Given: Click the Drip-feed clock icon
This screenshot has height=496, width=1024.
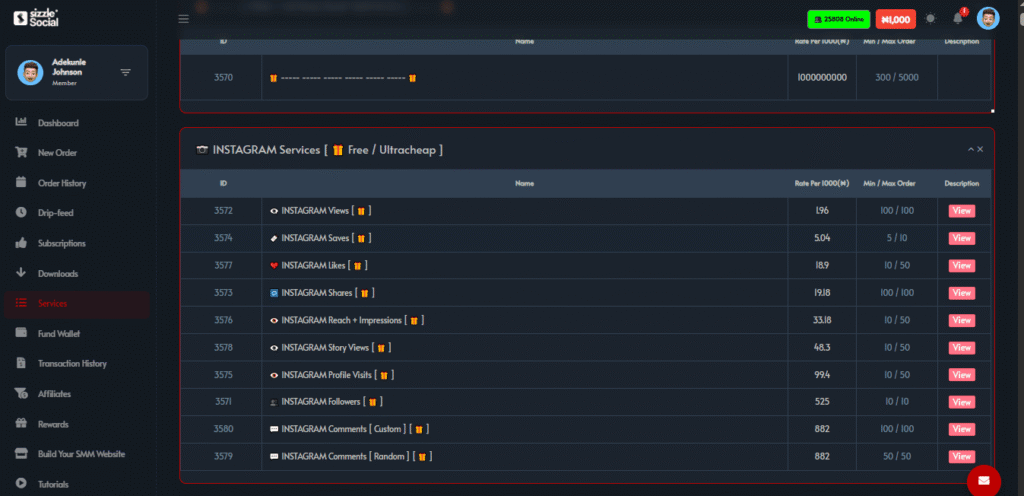Looking at the screenshot, I should (x=21, y=212).
